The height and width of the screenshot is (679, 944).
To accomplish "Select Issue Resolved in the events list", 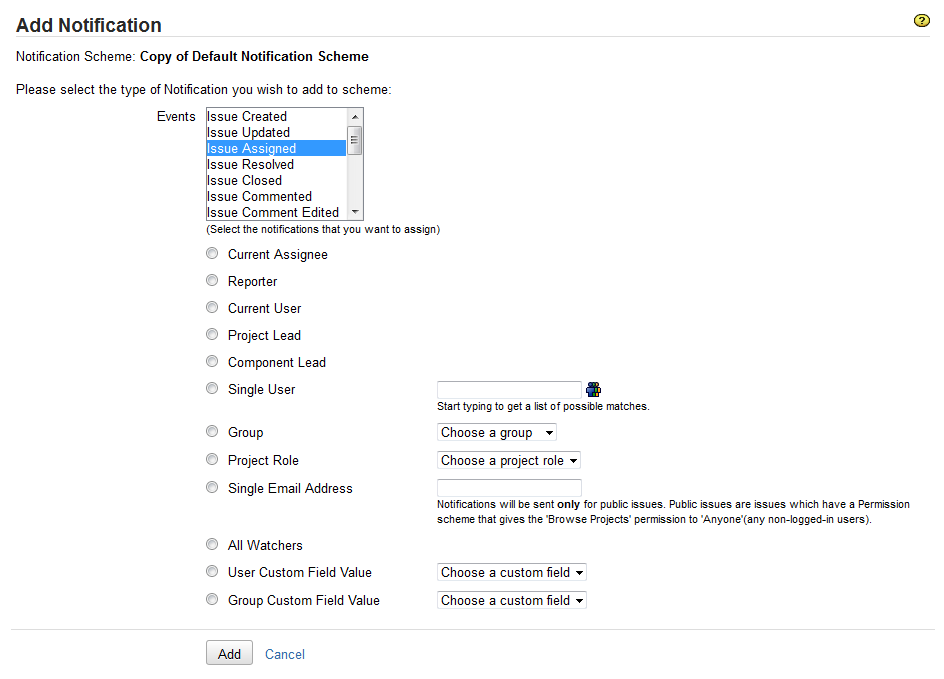I will (250, 165).
